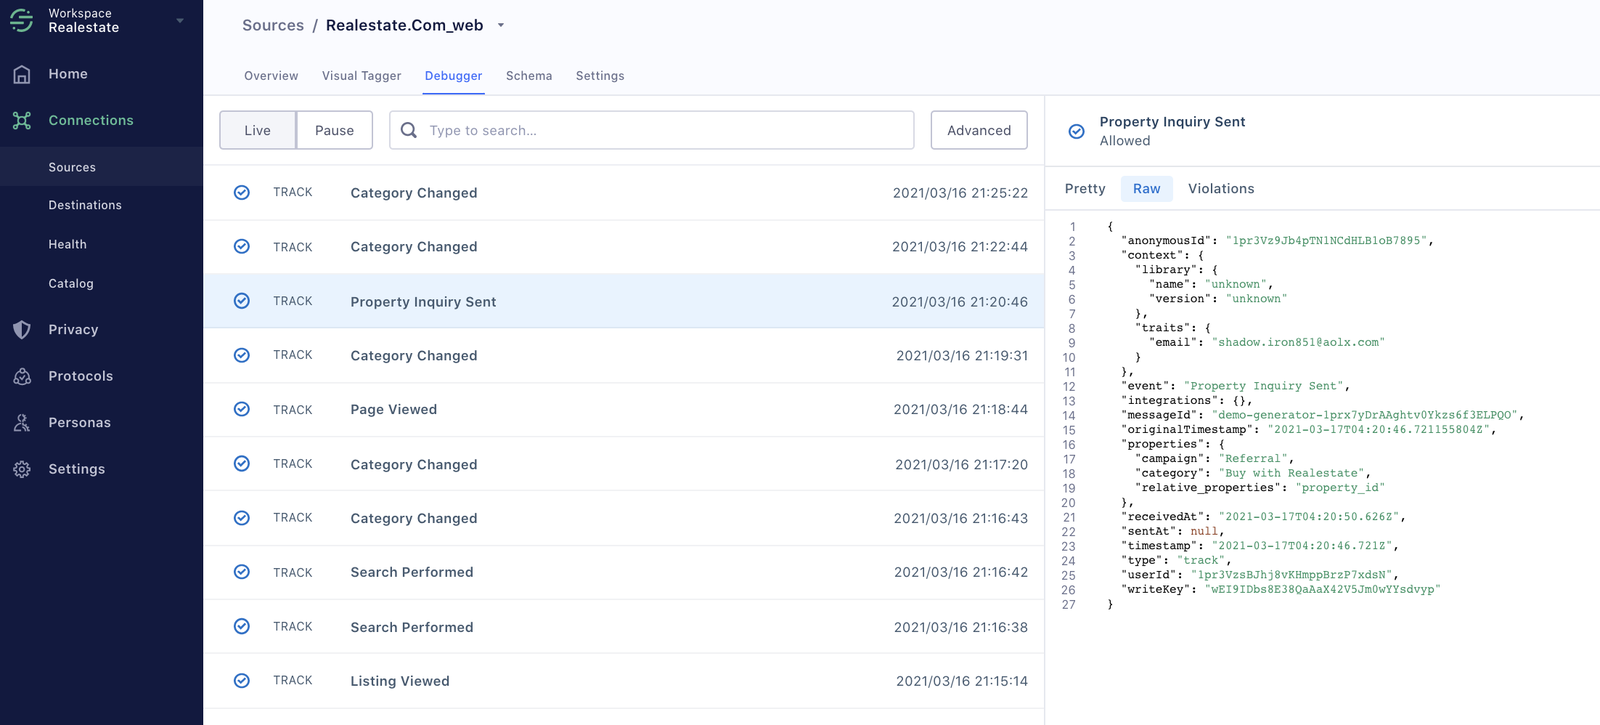Select Search Performed event at 21:16:38
The width and height of the screenshot is (1600, 725).
click(624, 626)
